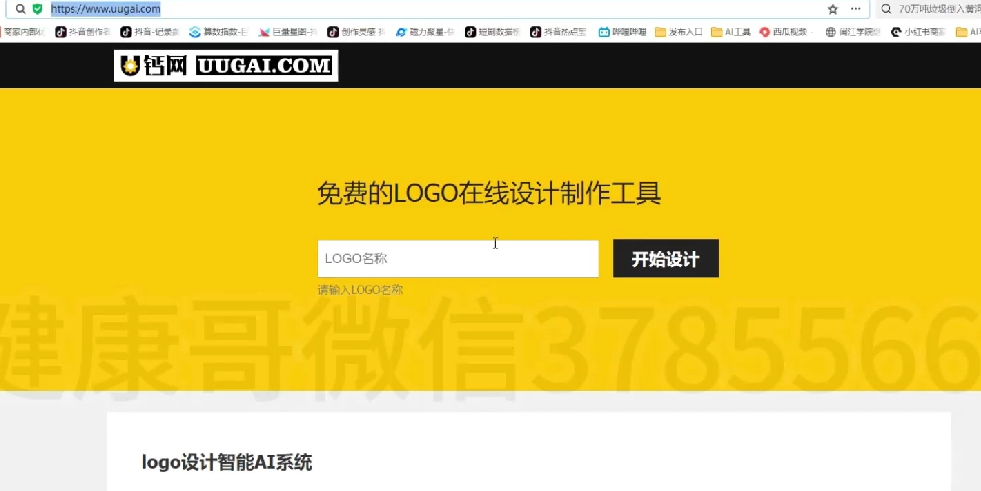Image resolution: width=981 pixels, height=491 pixels.
Task: Click the LOGO名称 input field
Action: click(457, 259)
